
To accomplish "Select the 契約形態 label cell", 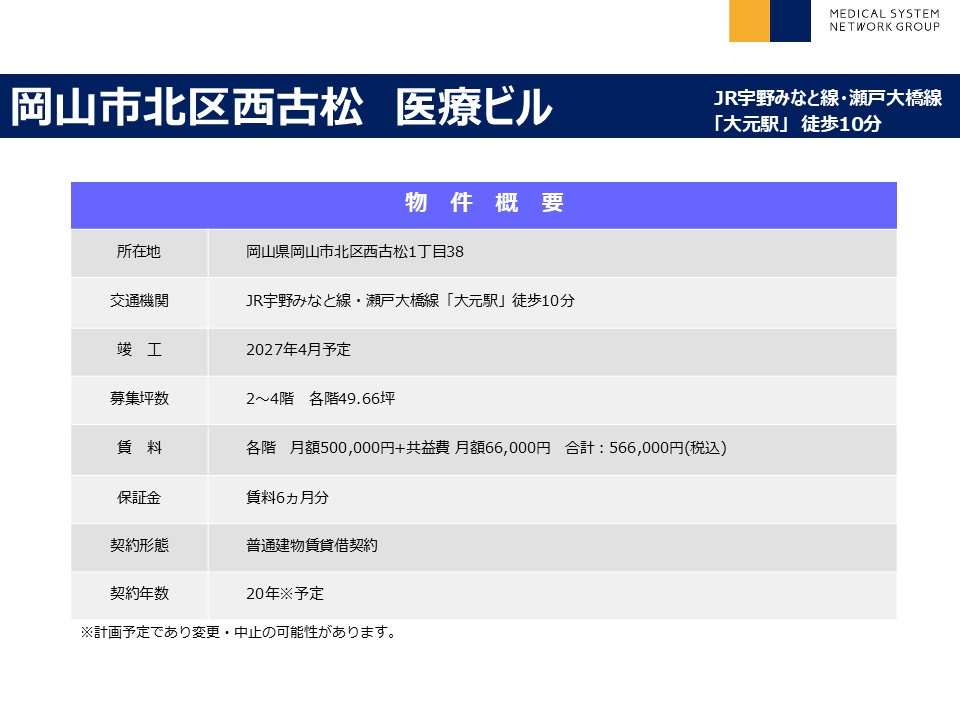I will point(139,547).
